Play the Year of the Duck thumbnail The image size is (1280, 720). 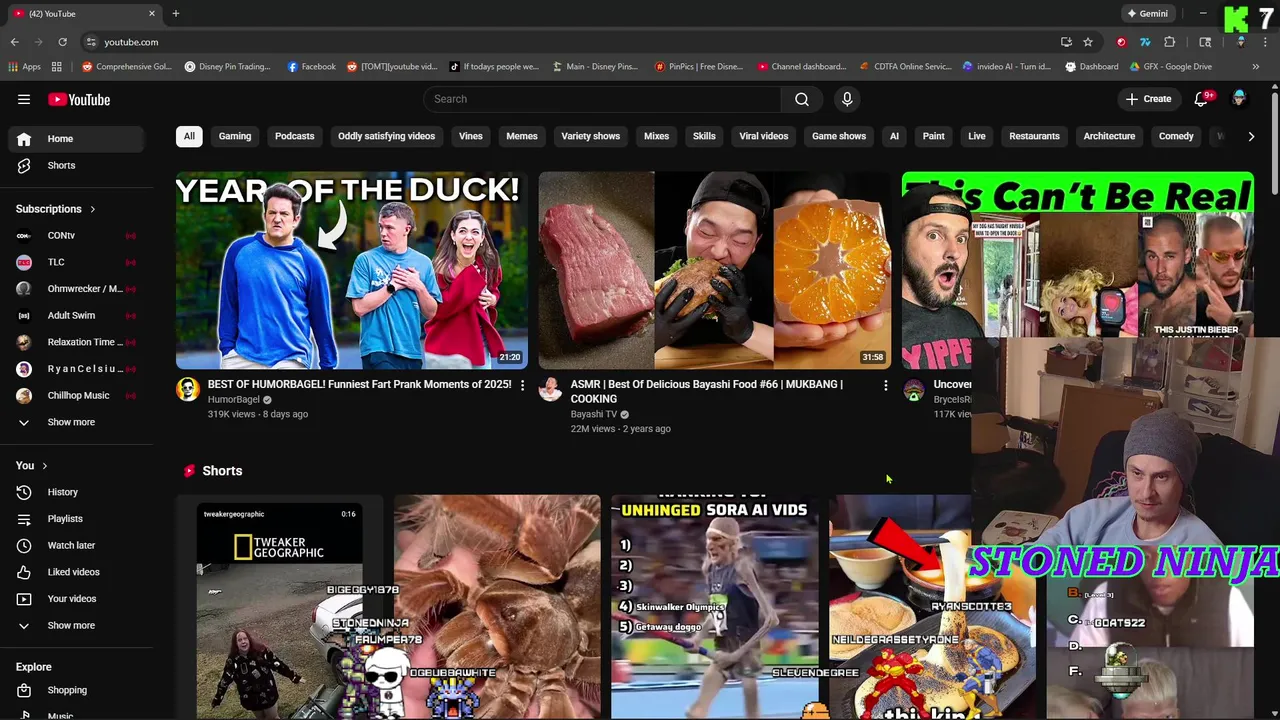tap(352, 271)
